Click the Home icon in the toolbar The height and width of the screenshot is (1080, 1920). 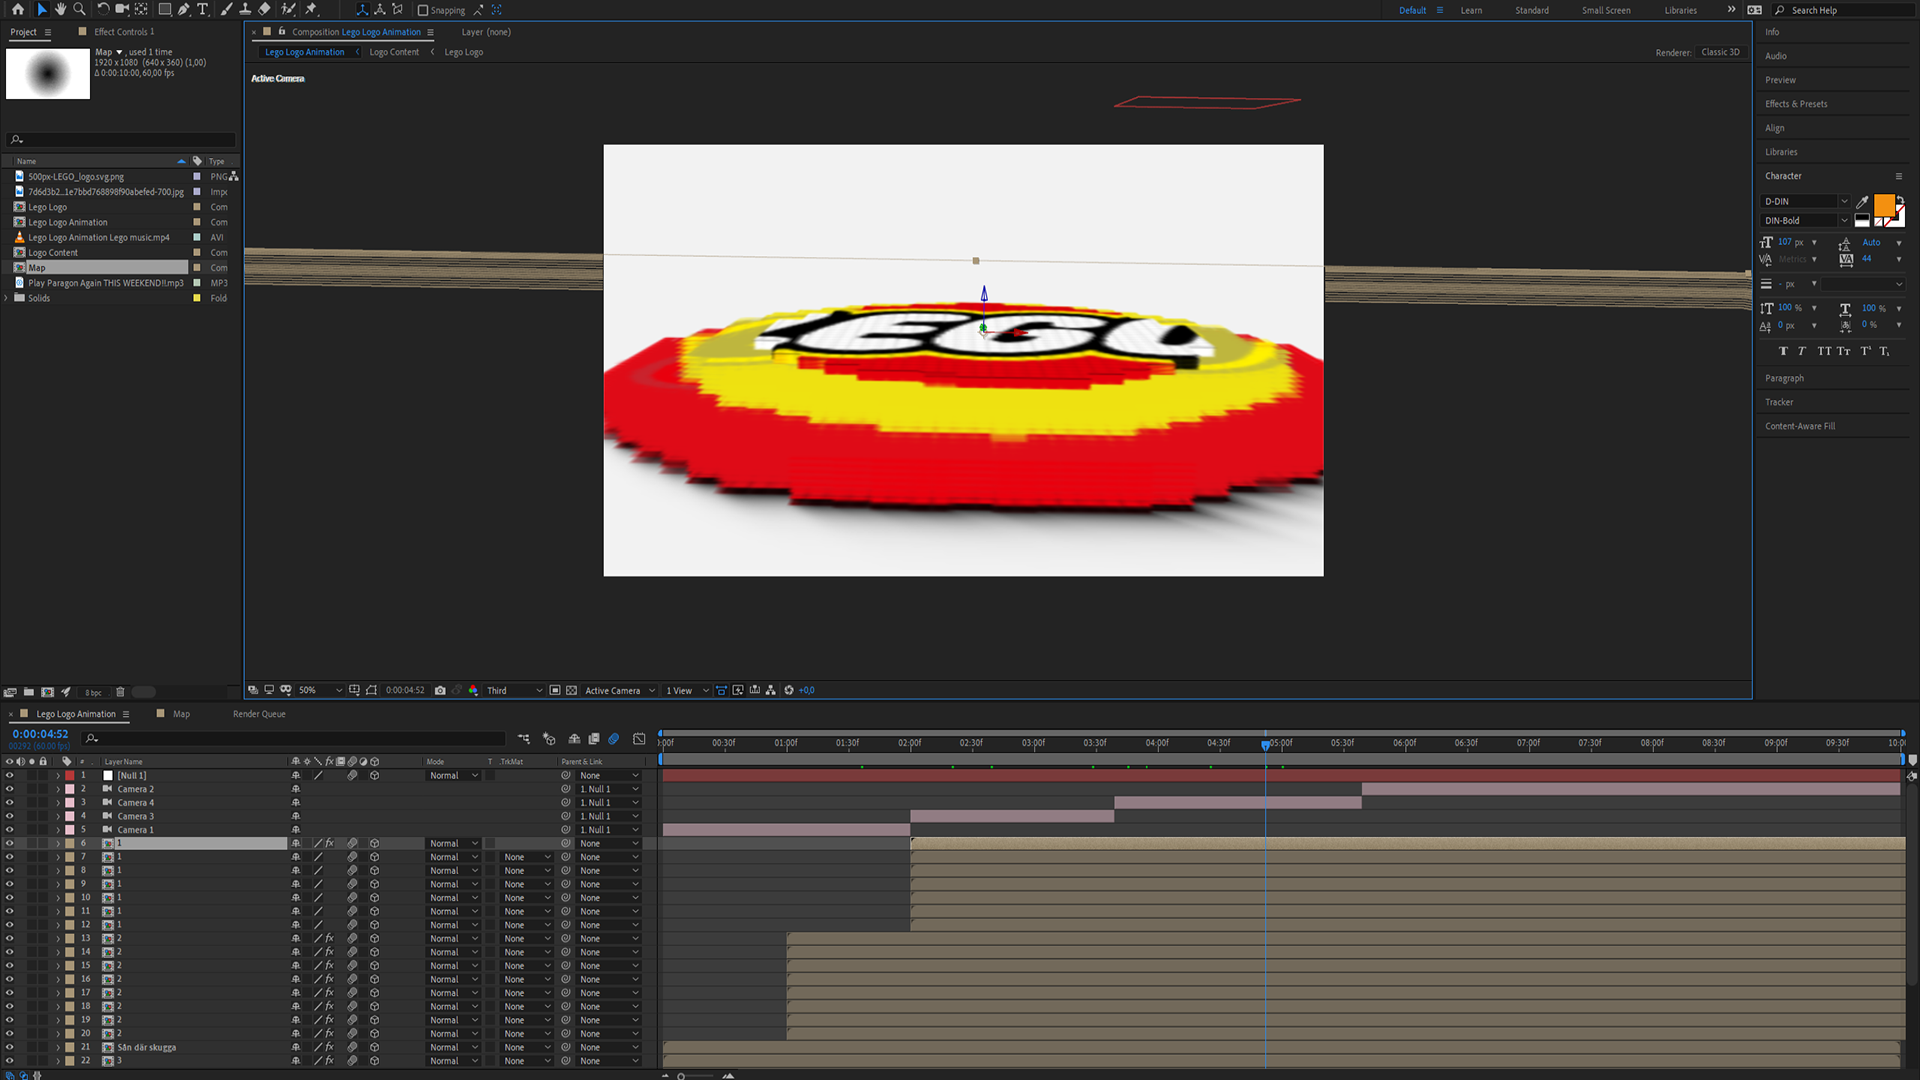pyautogui.click(x=18, y=9)
